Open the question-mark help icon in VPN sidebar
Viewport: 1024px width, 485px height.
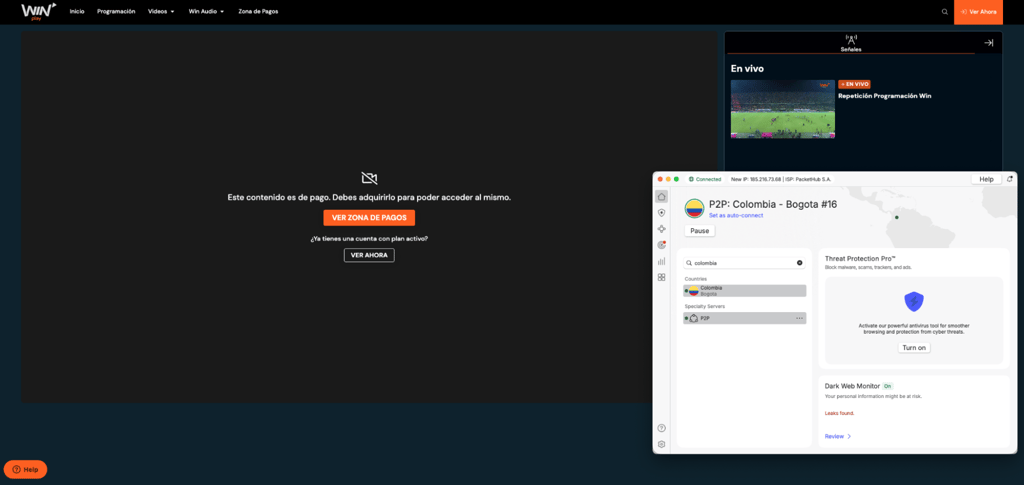[662, 428]
